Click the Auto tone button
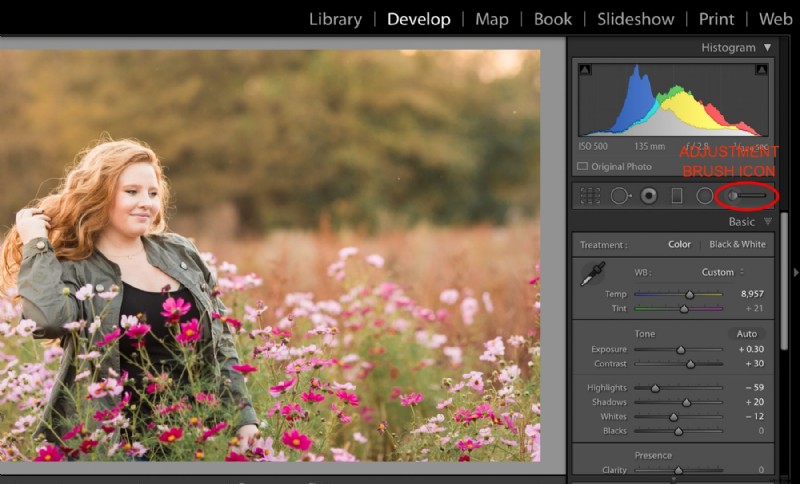The image size is (800, 484). point(746,334)
